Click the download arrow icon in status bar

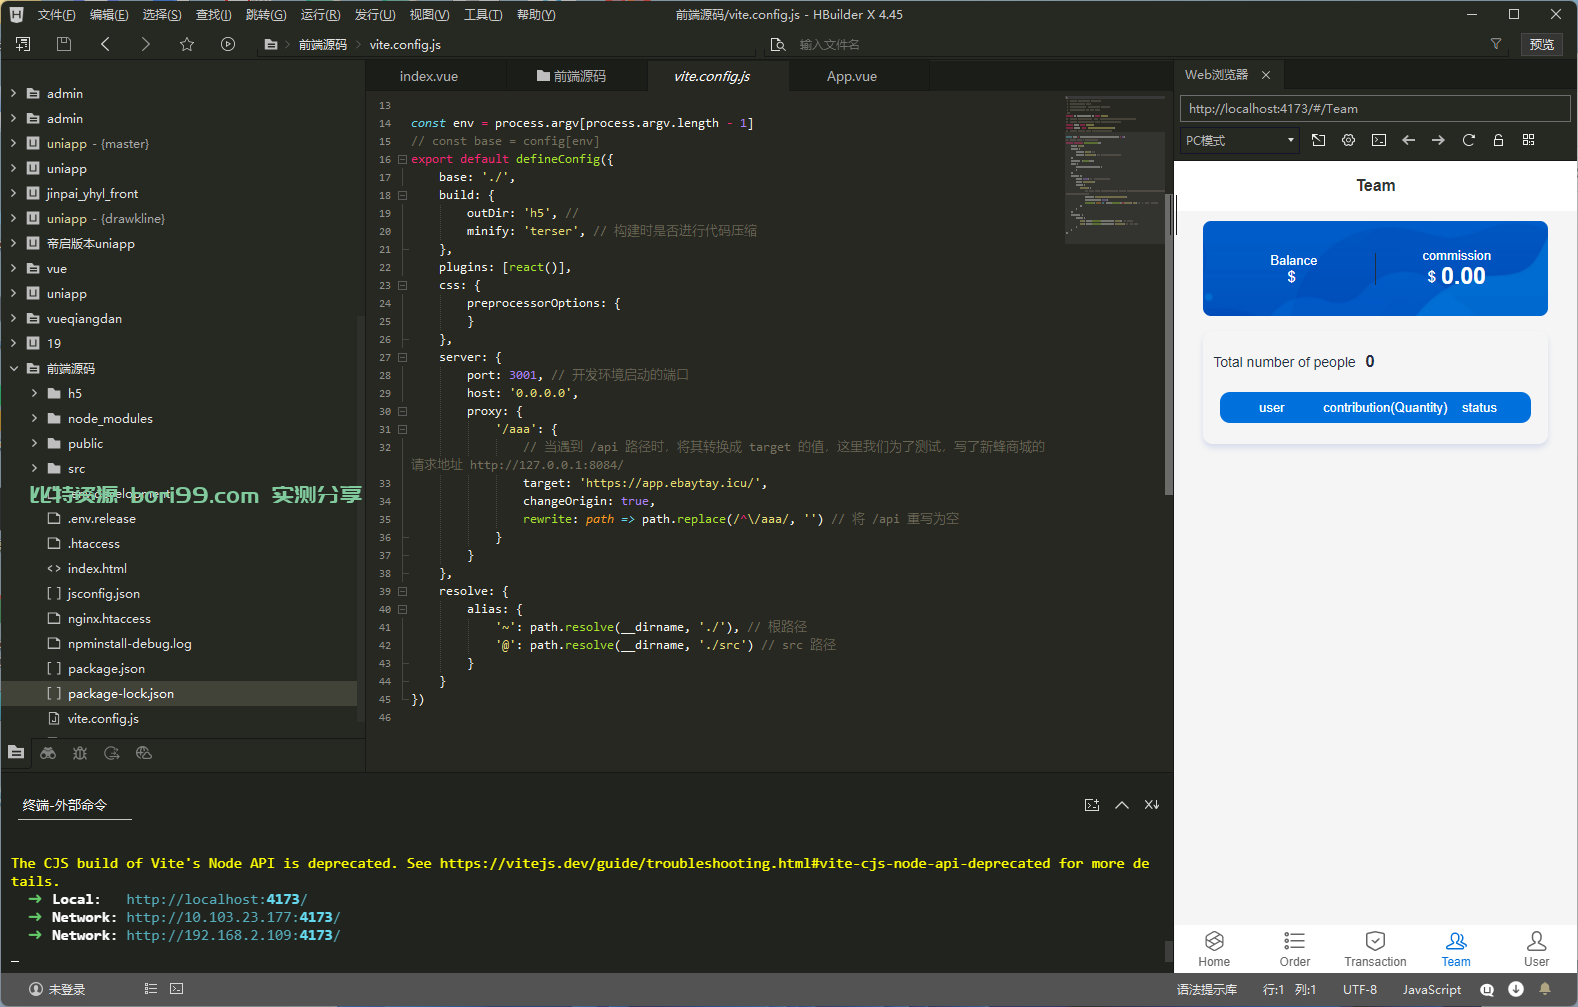(x=1516, y=989)
